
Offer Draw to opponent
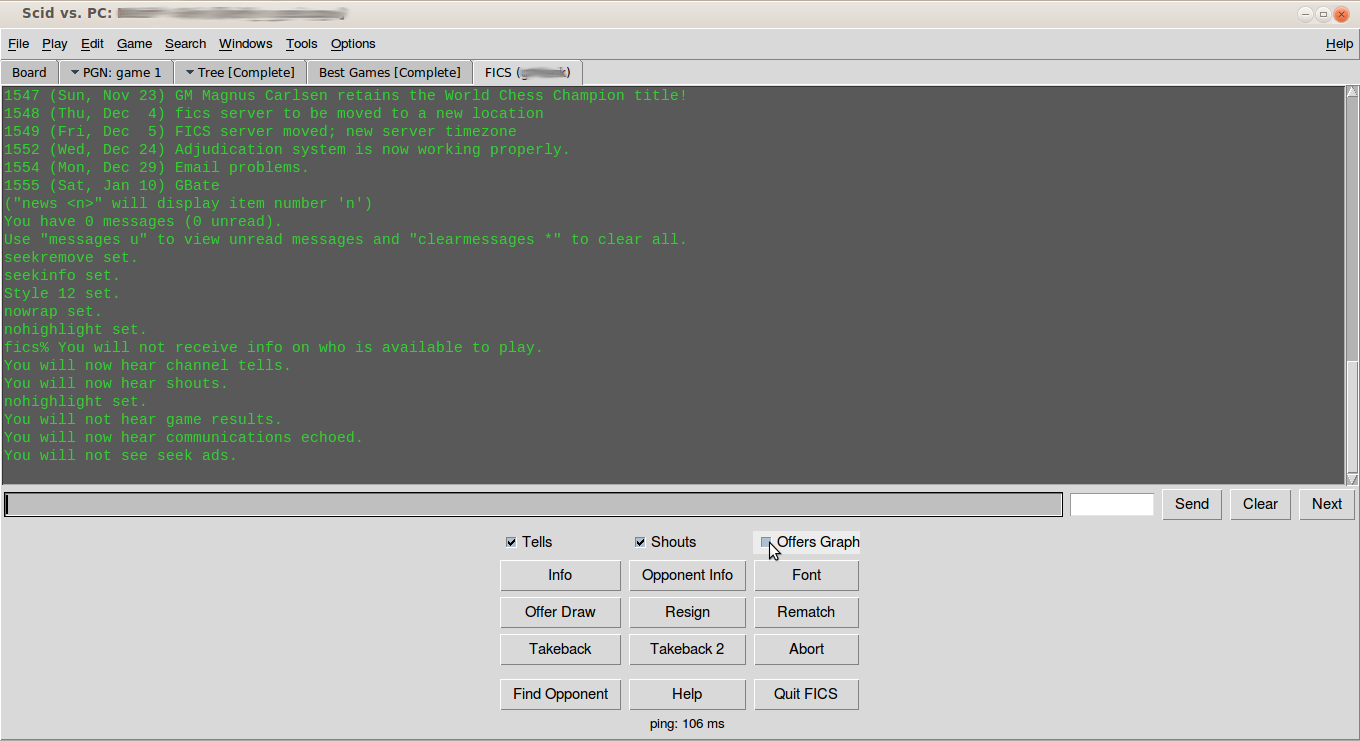560,612
